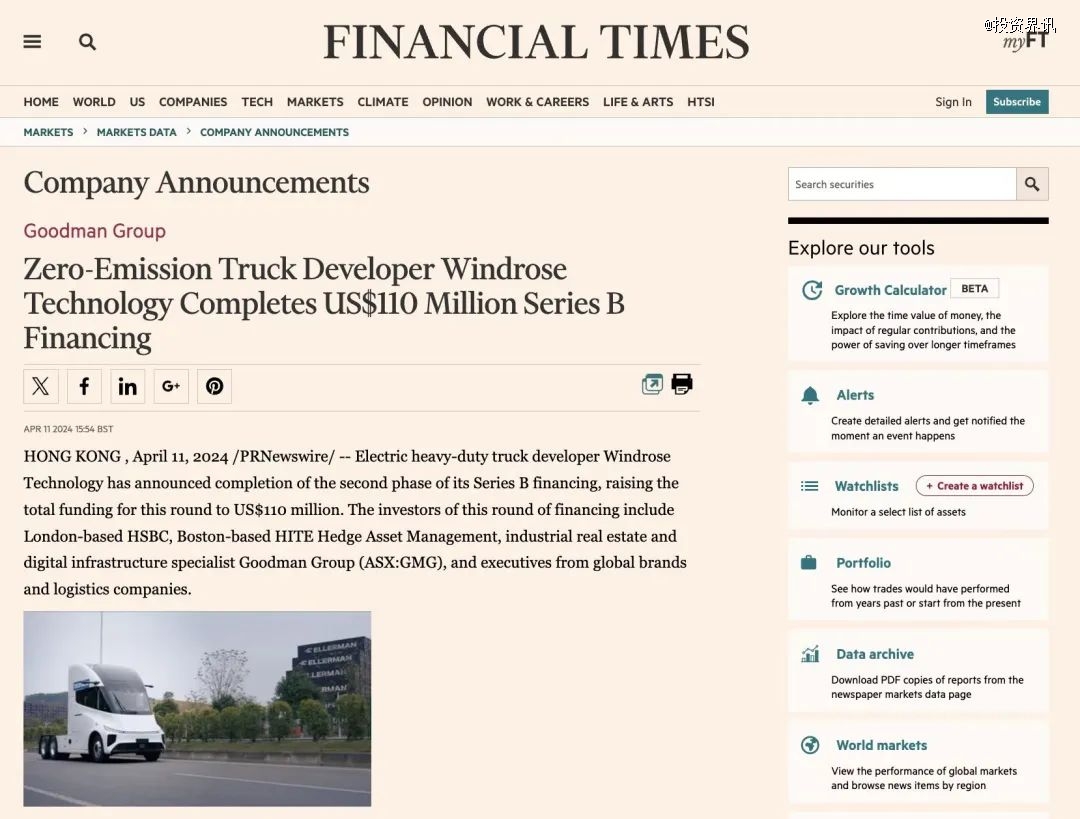The image size is (1080, 819).
Task: Share article on X (Twitter)
Action: [41, 386]
